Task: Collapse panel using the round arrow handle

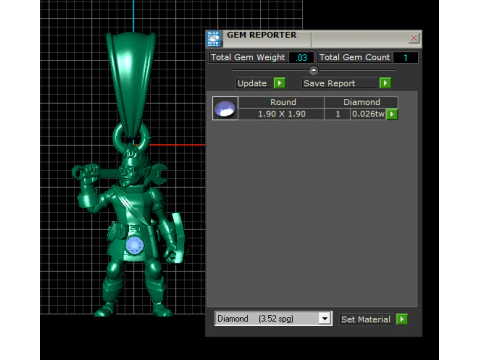Action: [x=313, y=70]
